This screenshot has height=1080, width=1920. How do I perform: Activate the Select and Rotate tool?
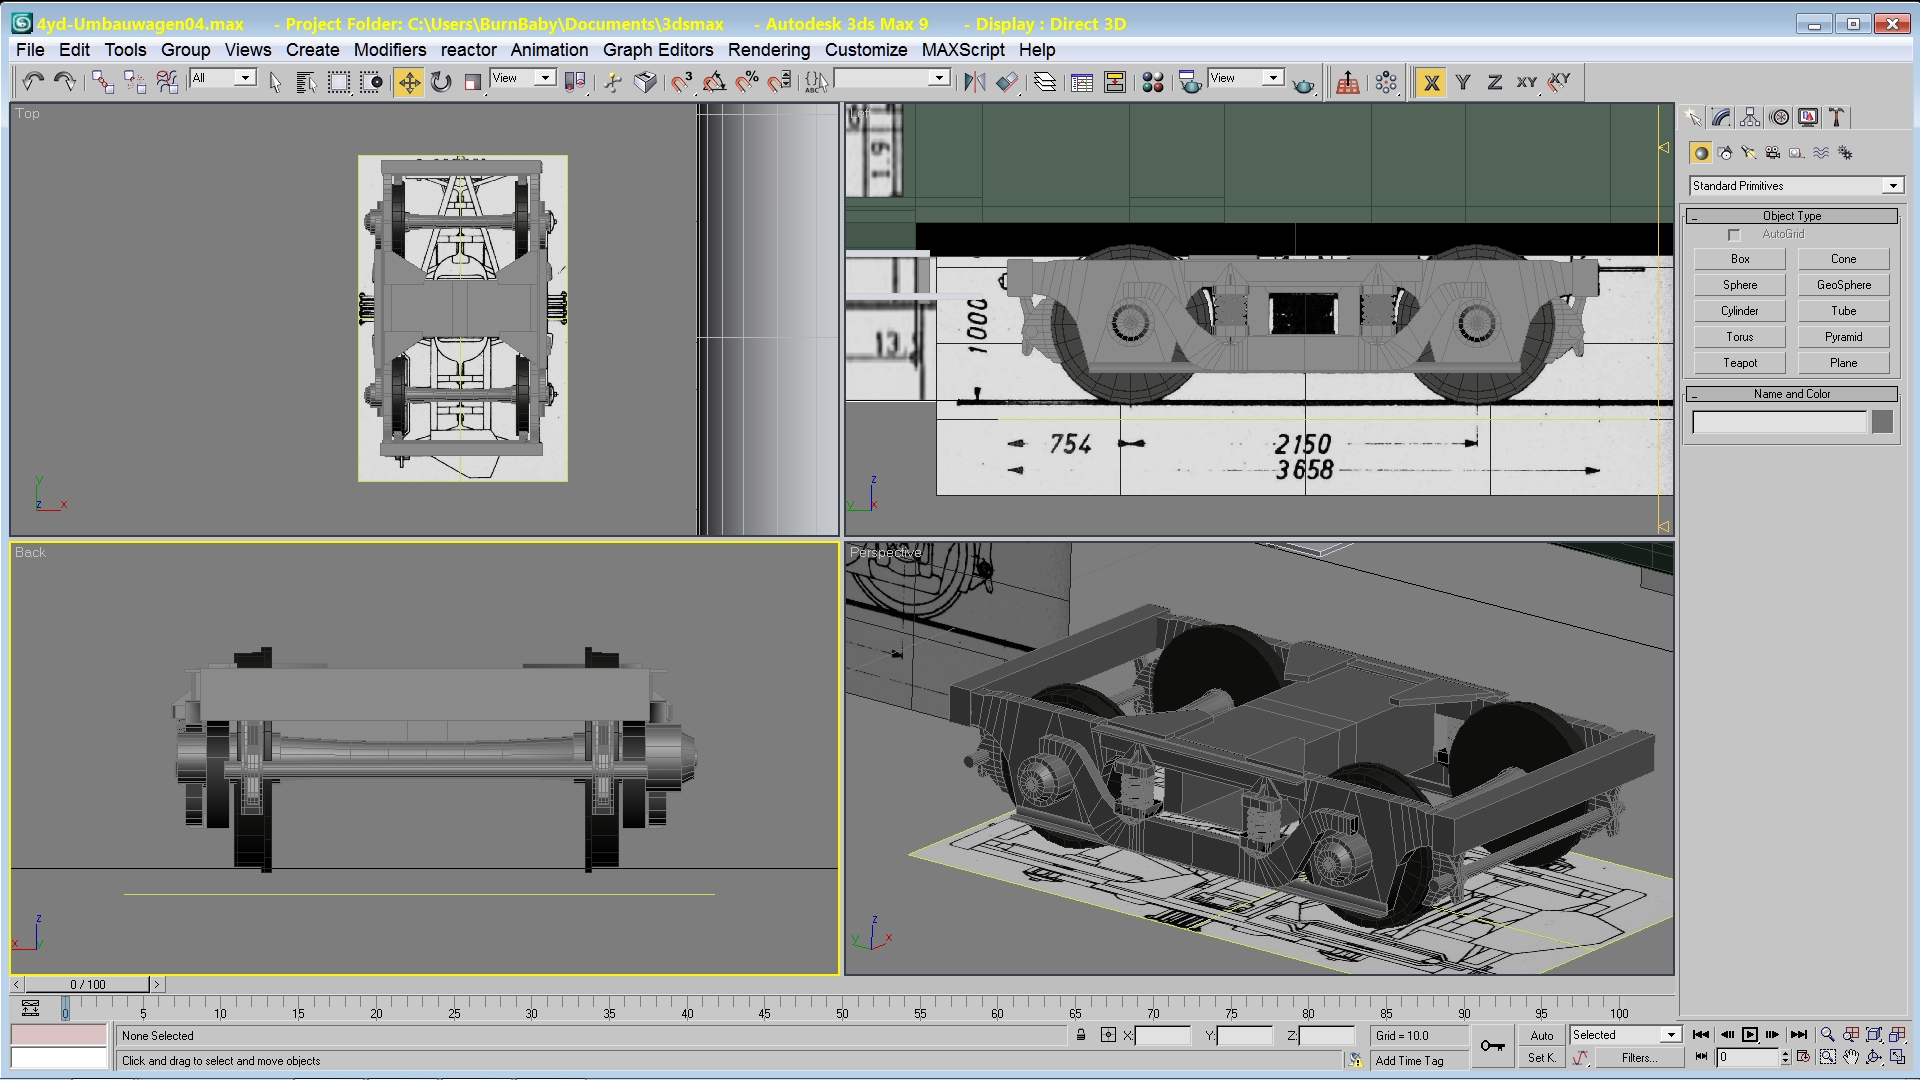pos(441,82)
